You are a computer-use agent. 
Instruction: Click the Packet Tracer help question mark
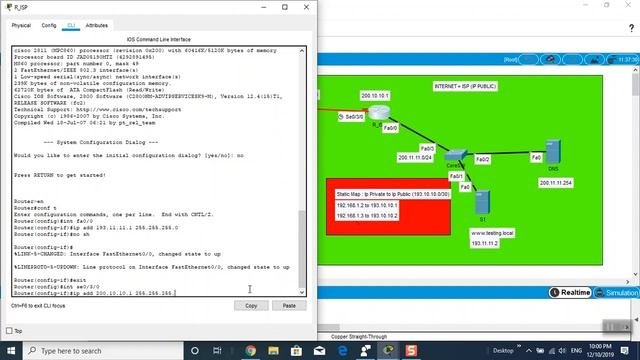(x=631, y=28)
